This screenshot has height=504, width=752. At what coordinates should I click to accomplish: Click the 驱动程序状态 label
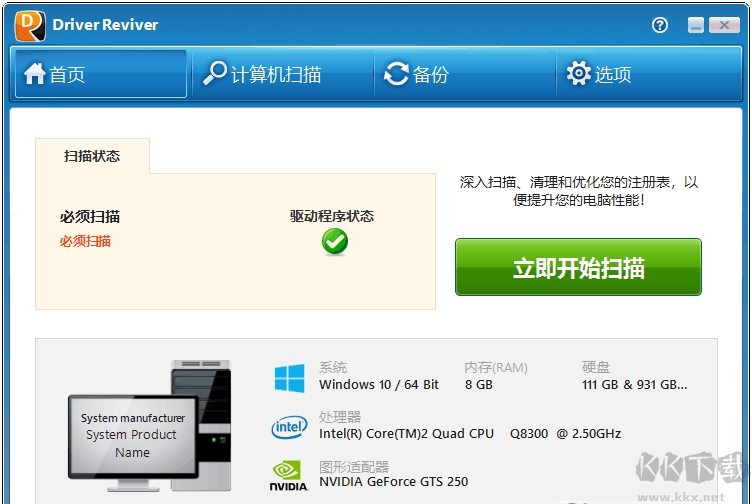tap(332, 216)
